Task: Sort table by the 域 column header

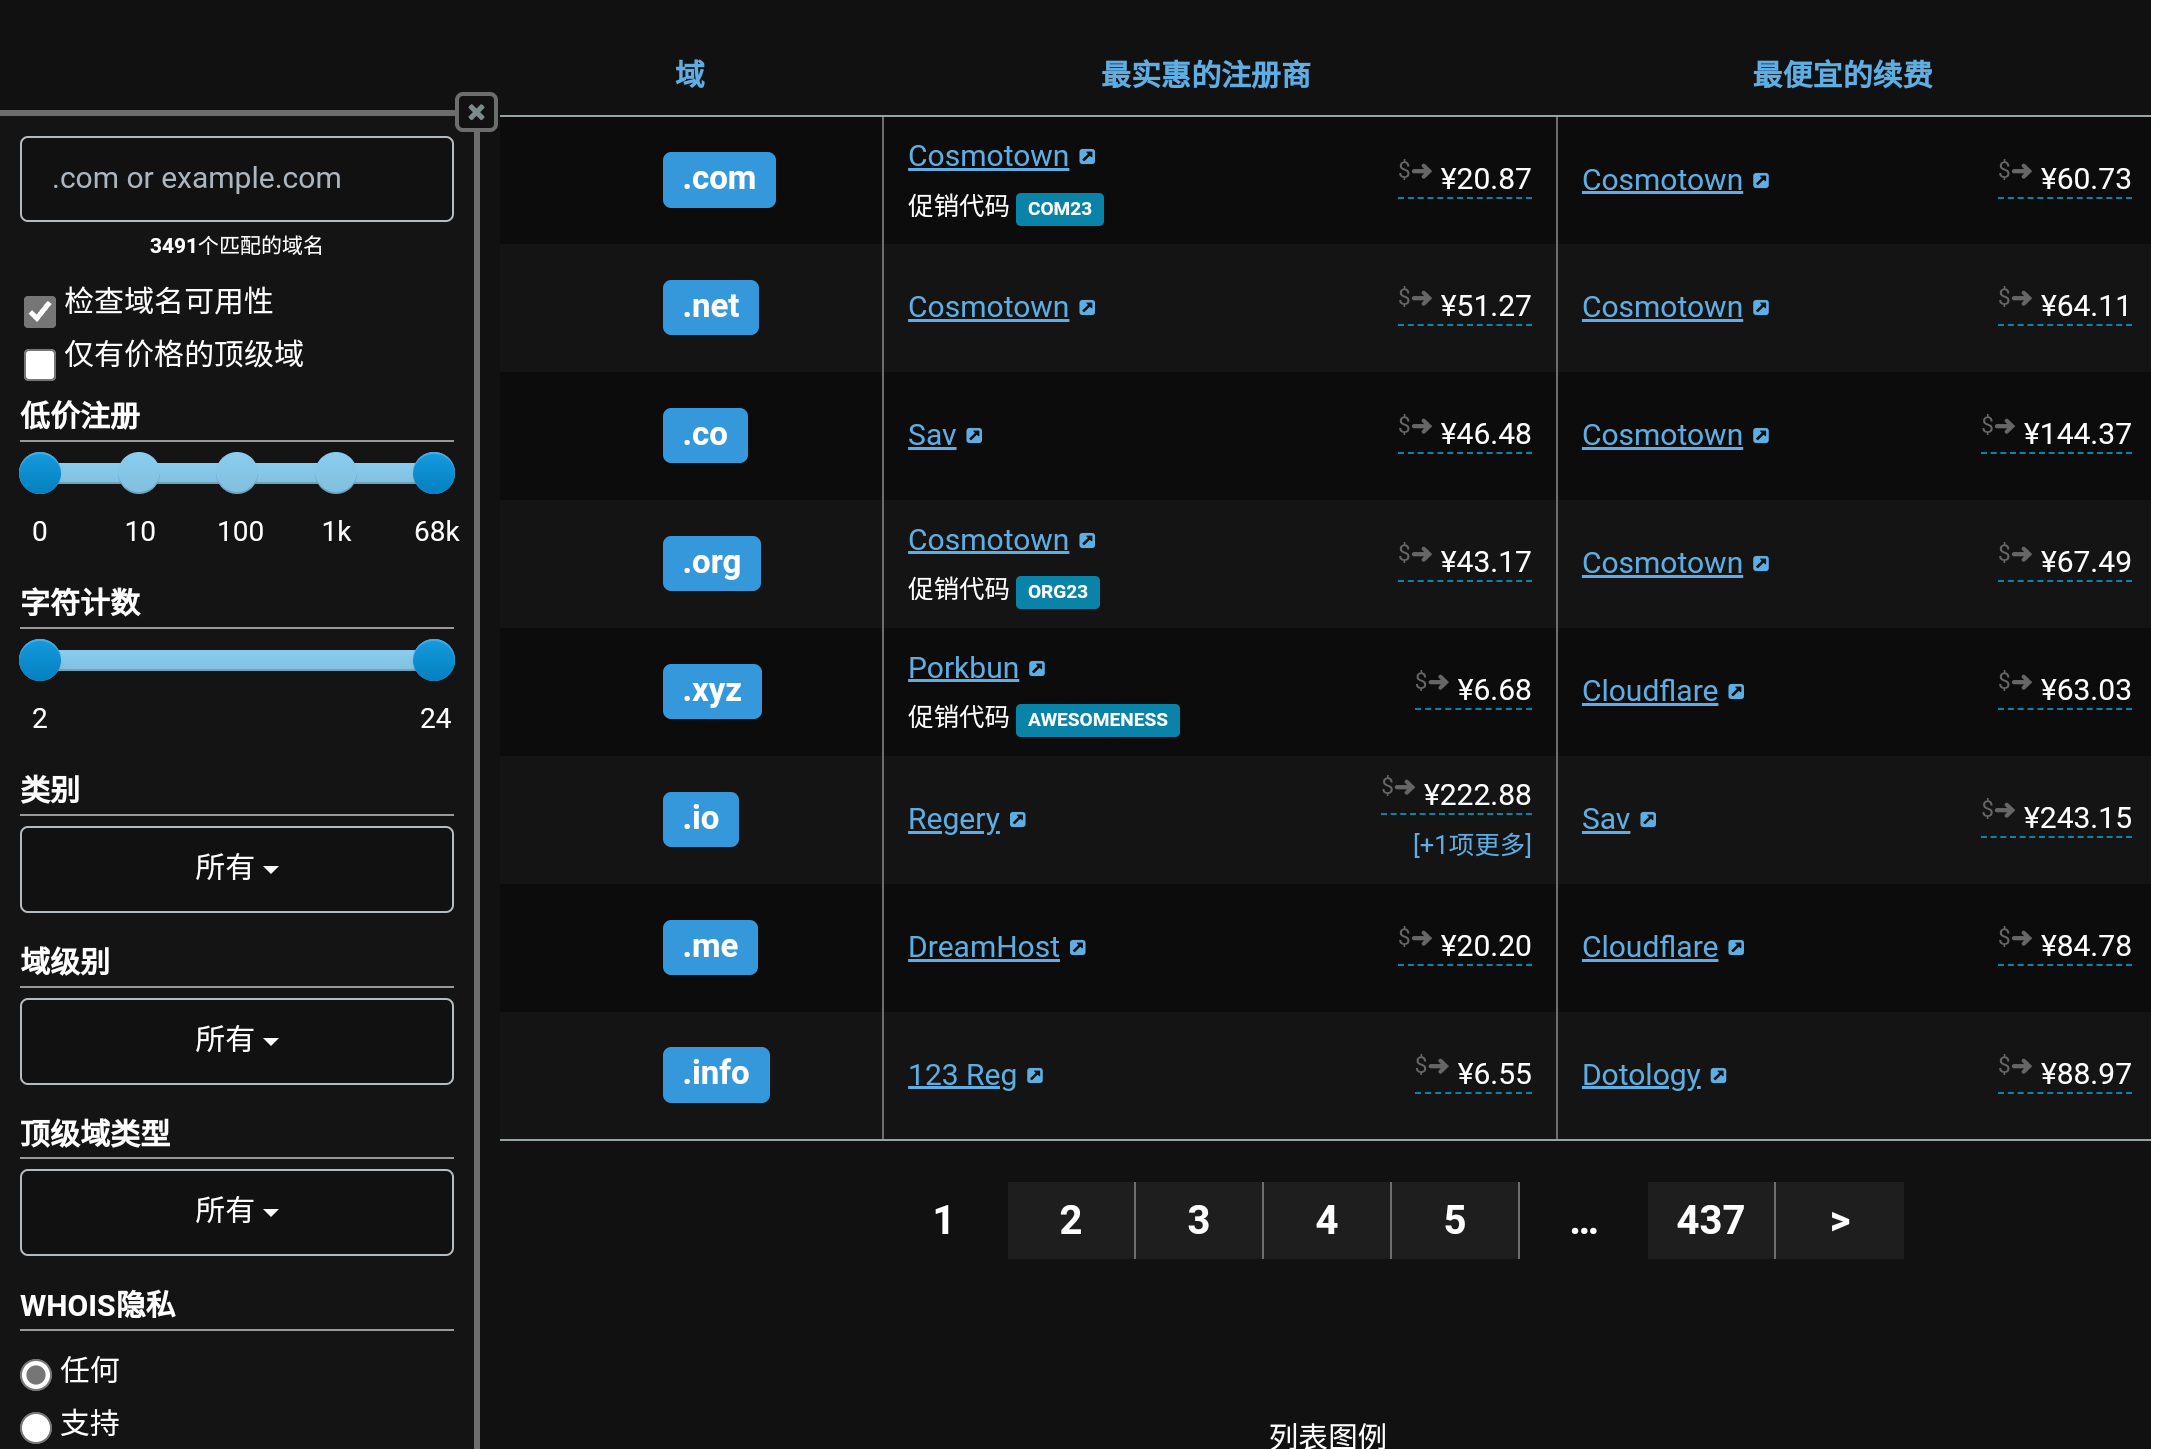Action: [x=690, y=74]
